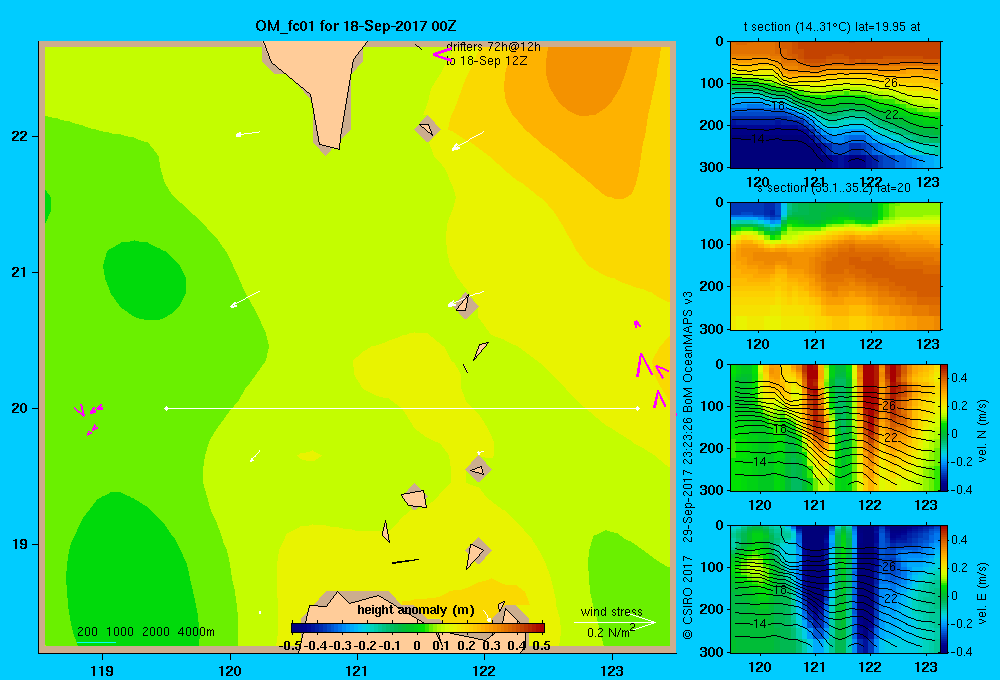Click contour label 26 in the temperature section
Screen dimensions: 1000x680
[891, 82]
